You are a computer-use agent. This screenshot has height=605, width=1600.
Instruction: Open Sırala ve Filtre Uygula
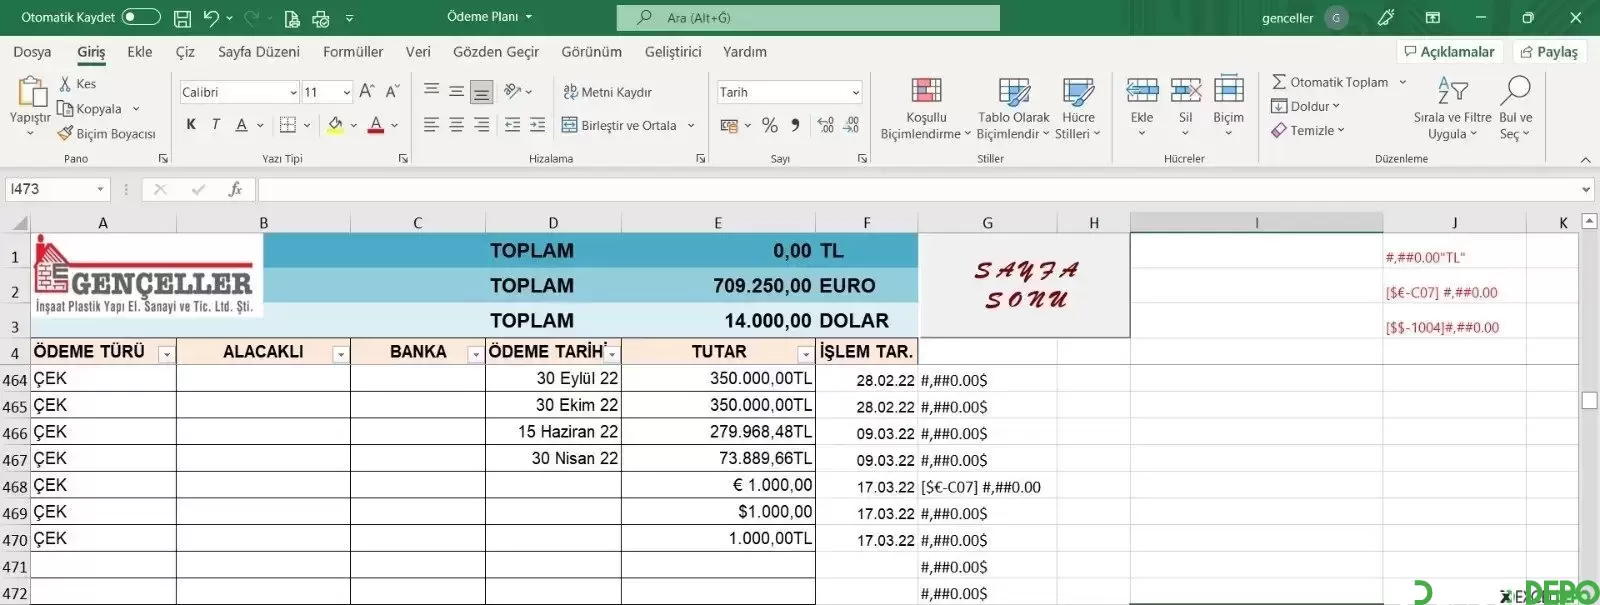coord(1452,108)
